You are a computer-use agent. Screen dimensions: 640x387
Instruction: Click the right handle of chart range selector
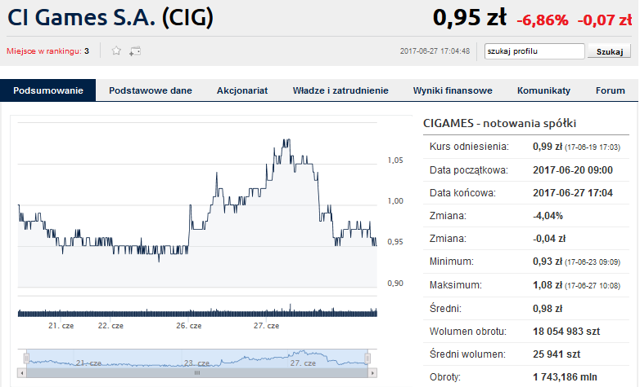(367, 358)
